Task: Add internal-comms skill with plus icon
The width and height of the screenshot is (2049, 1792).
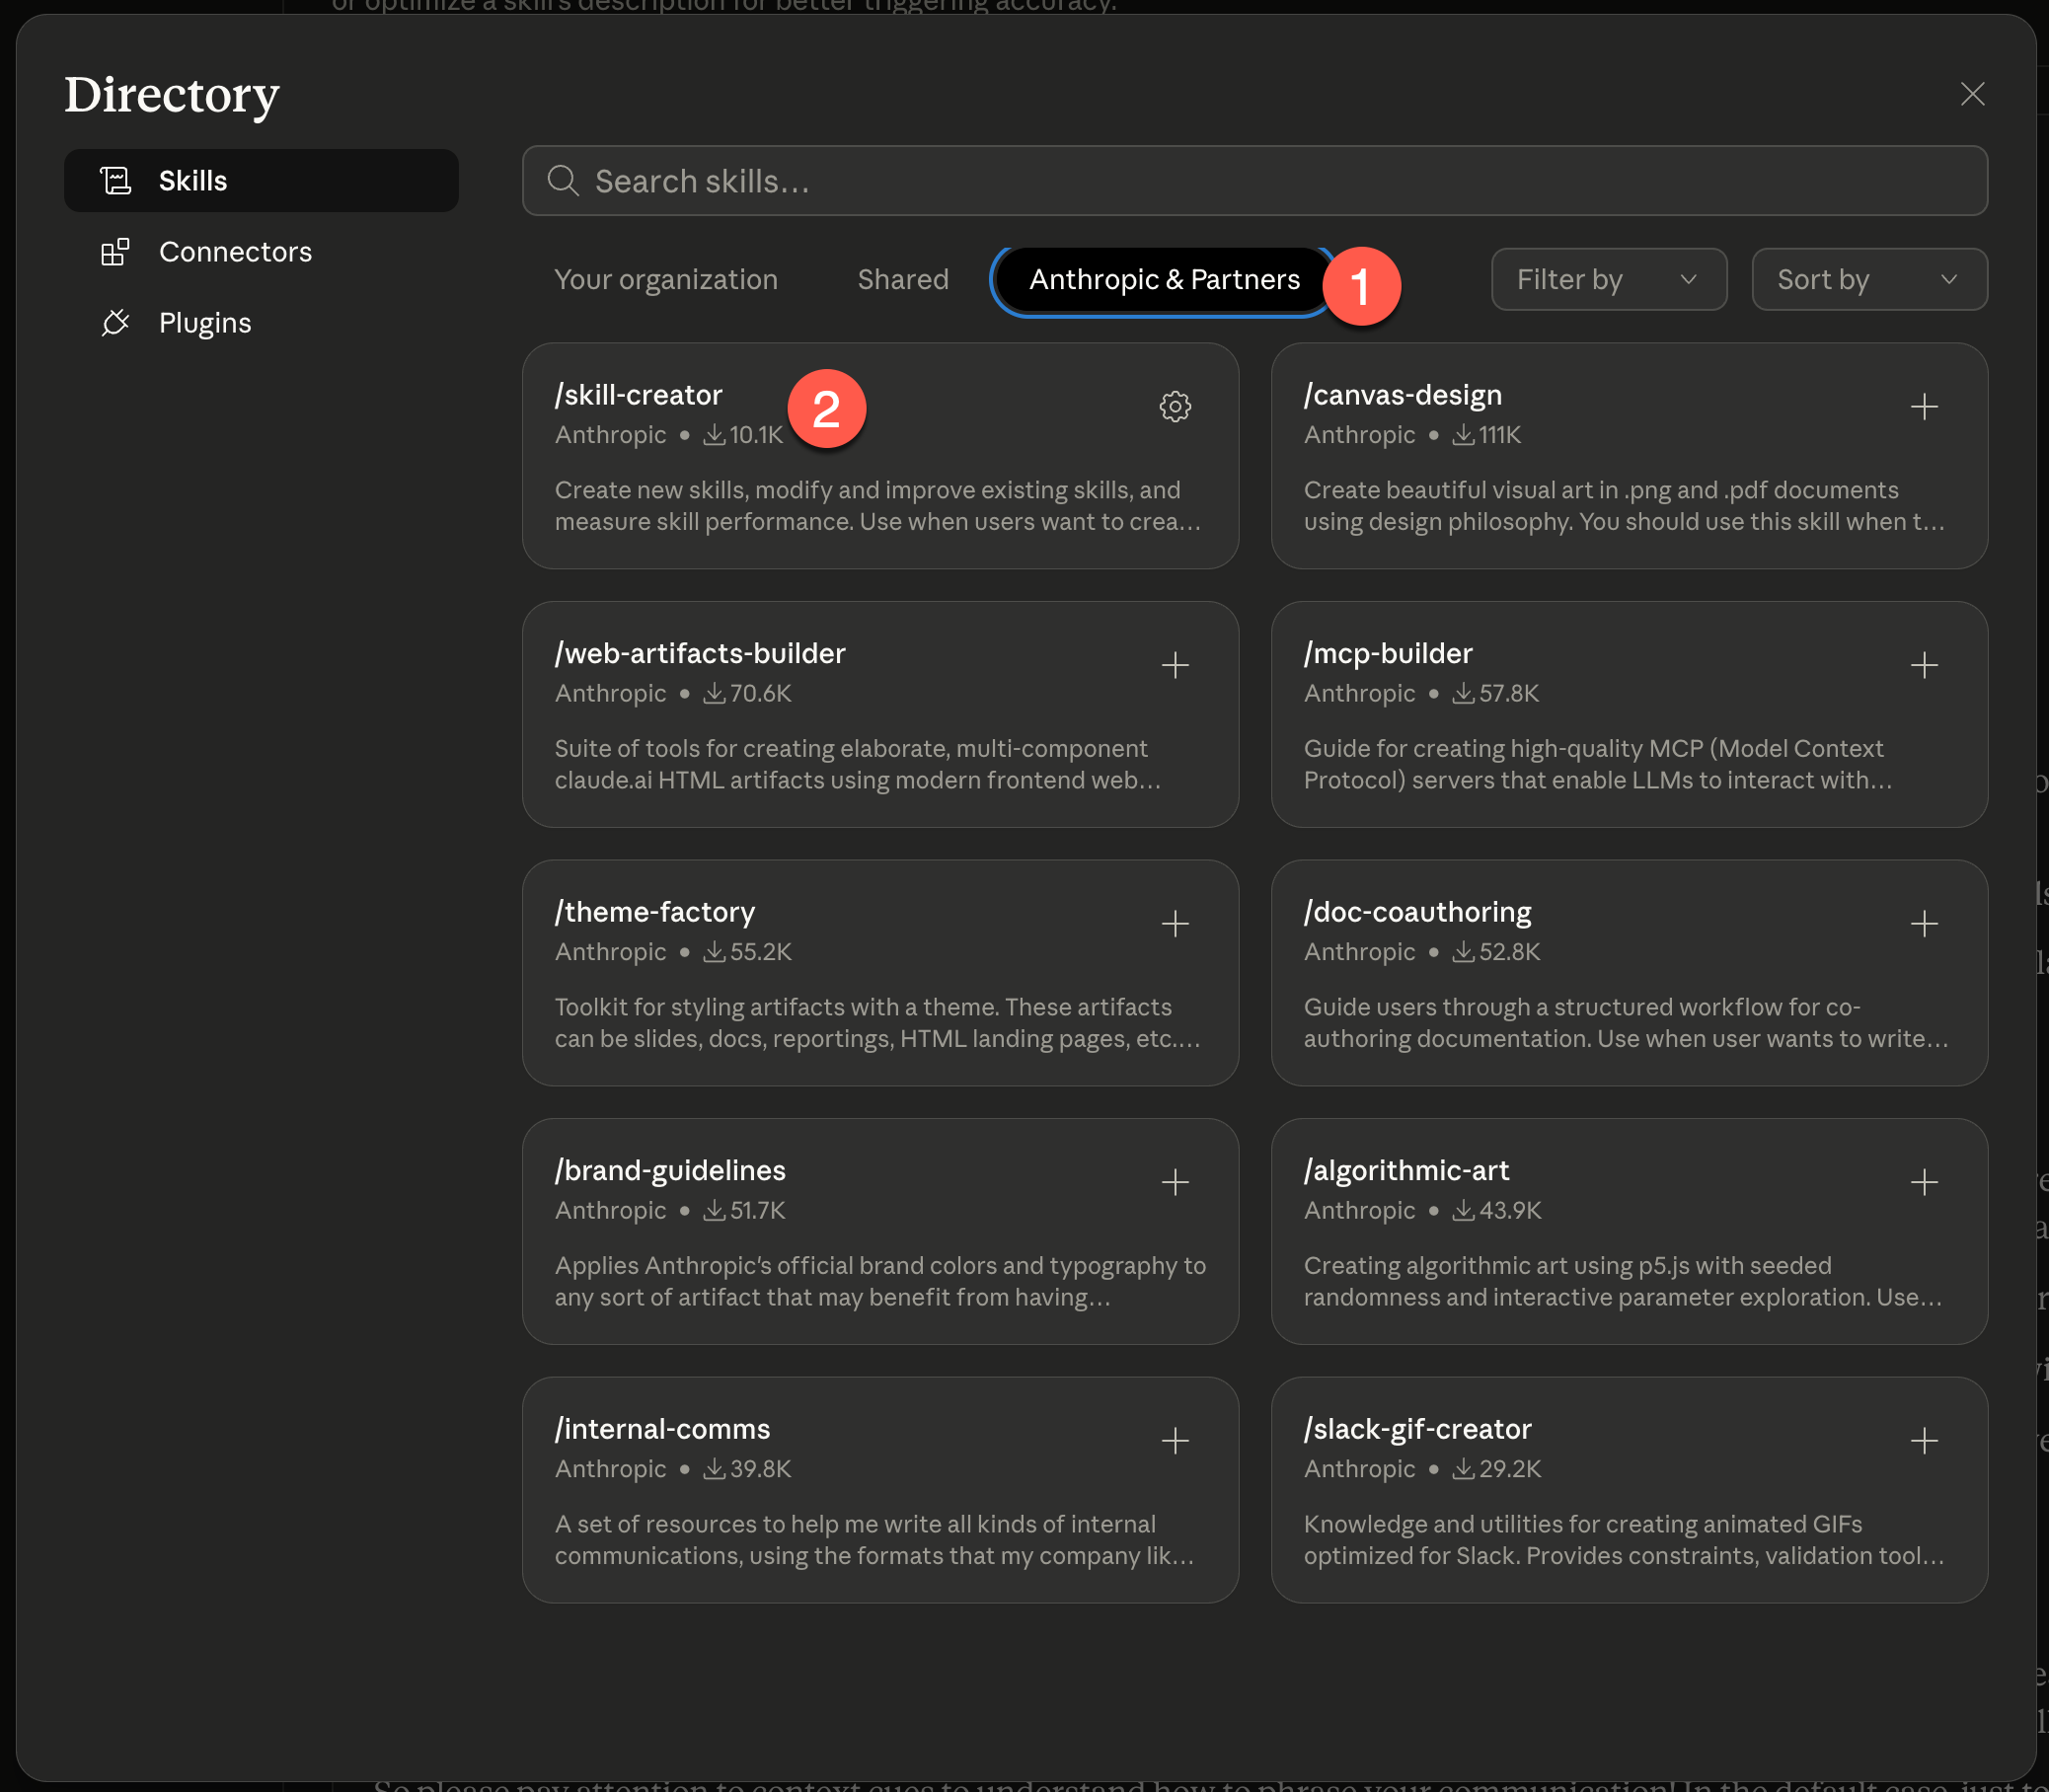Action: [x=1175, y=1440]
